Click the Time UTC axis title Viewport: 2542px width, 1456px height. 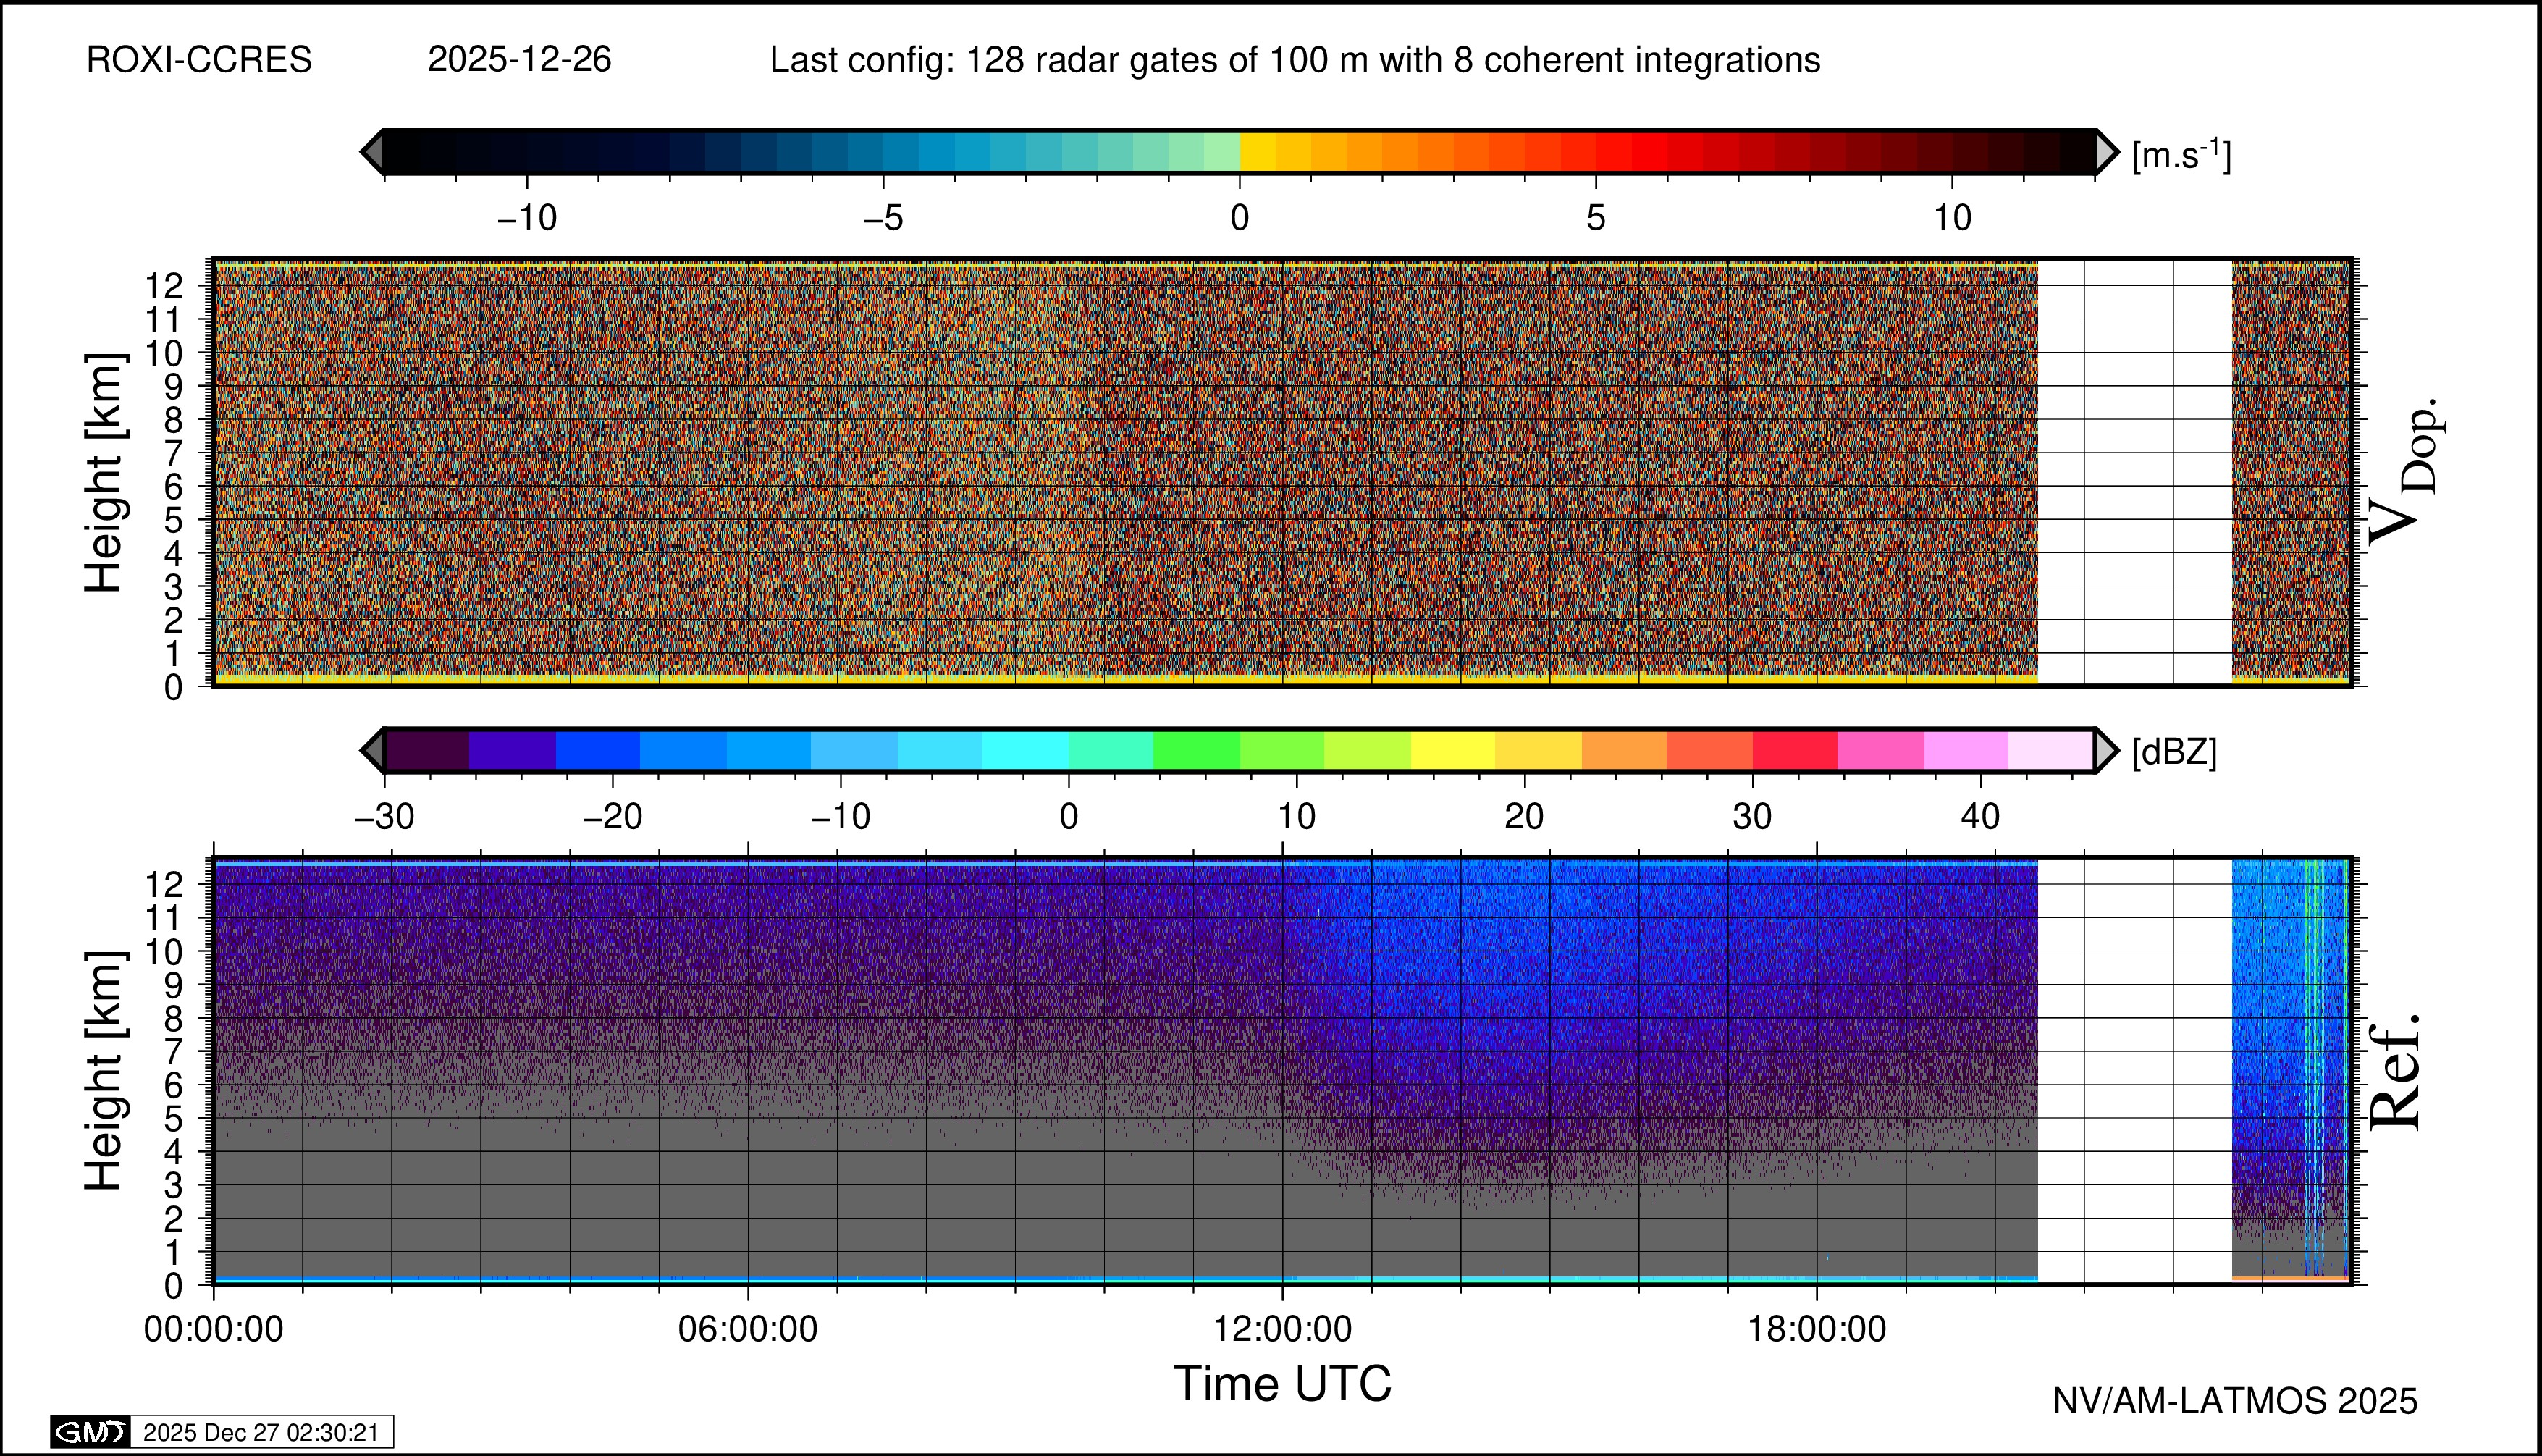tap(1282, 1384)
